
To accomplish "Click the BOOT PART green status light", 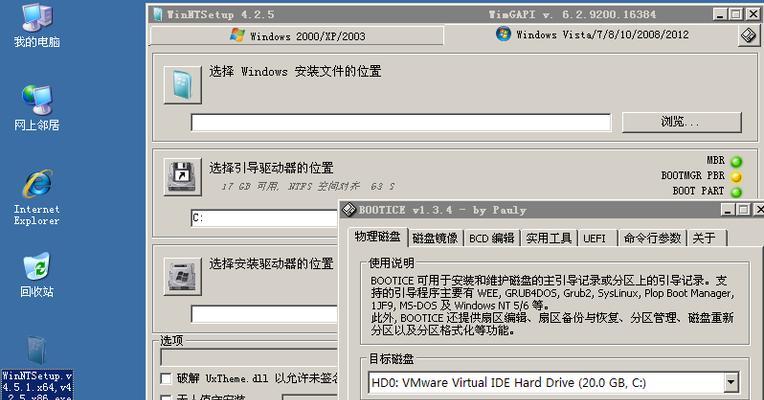I will coord(736,192).
